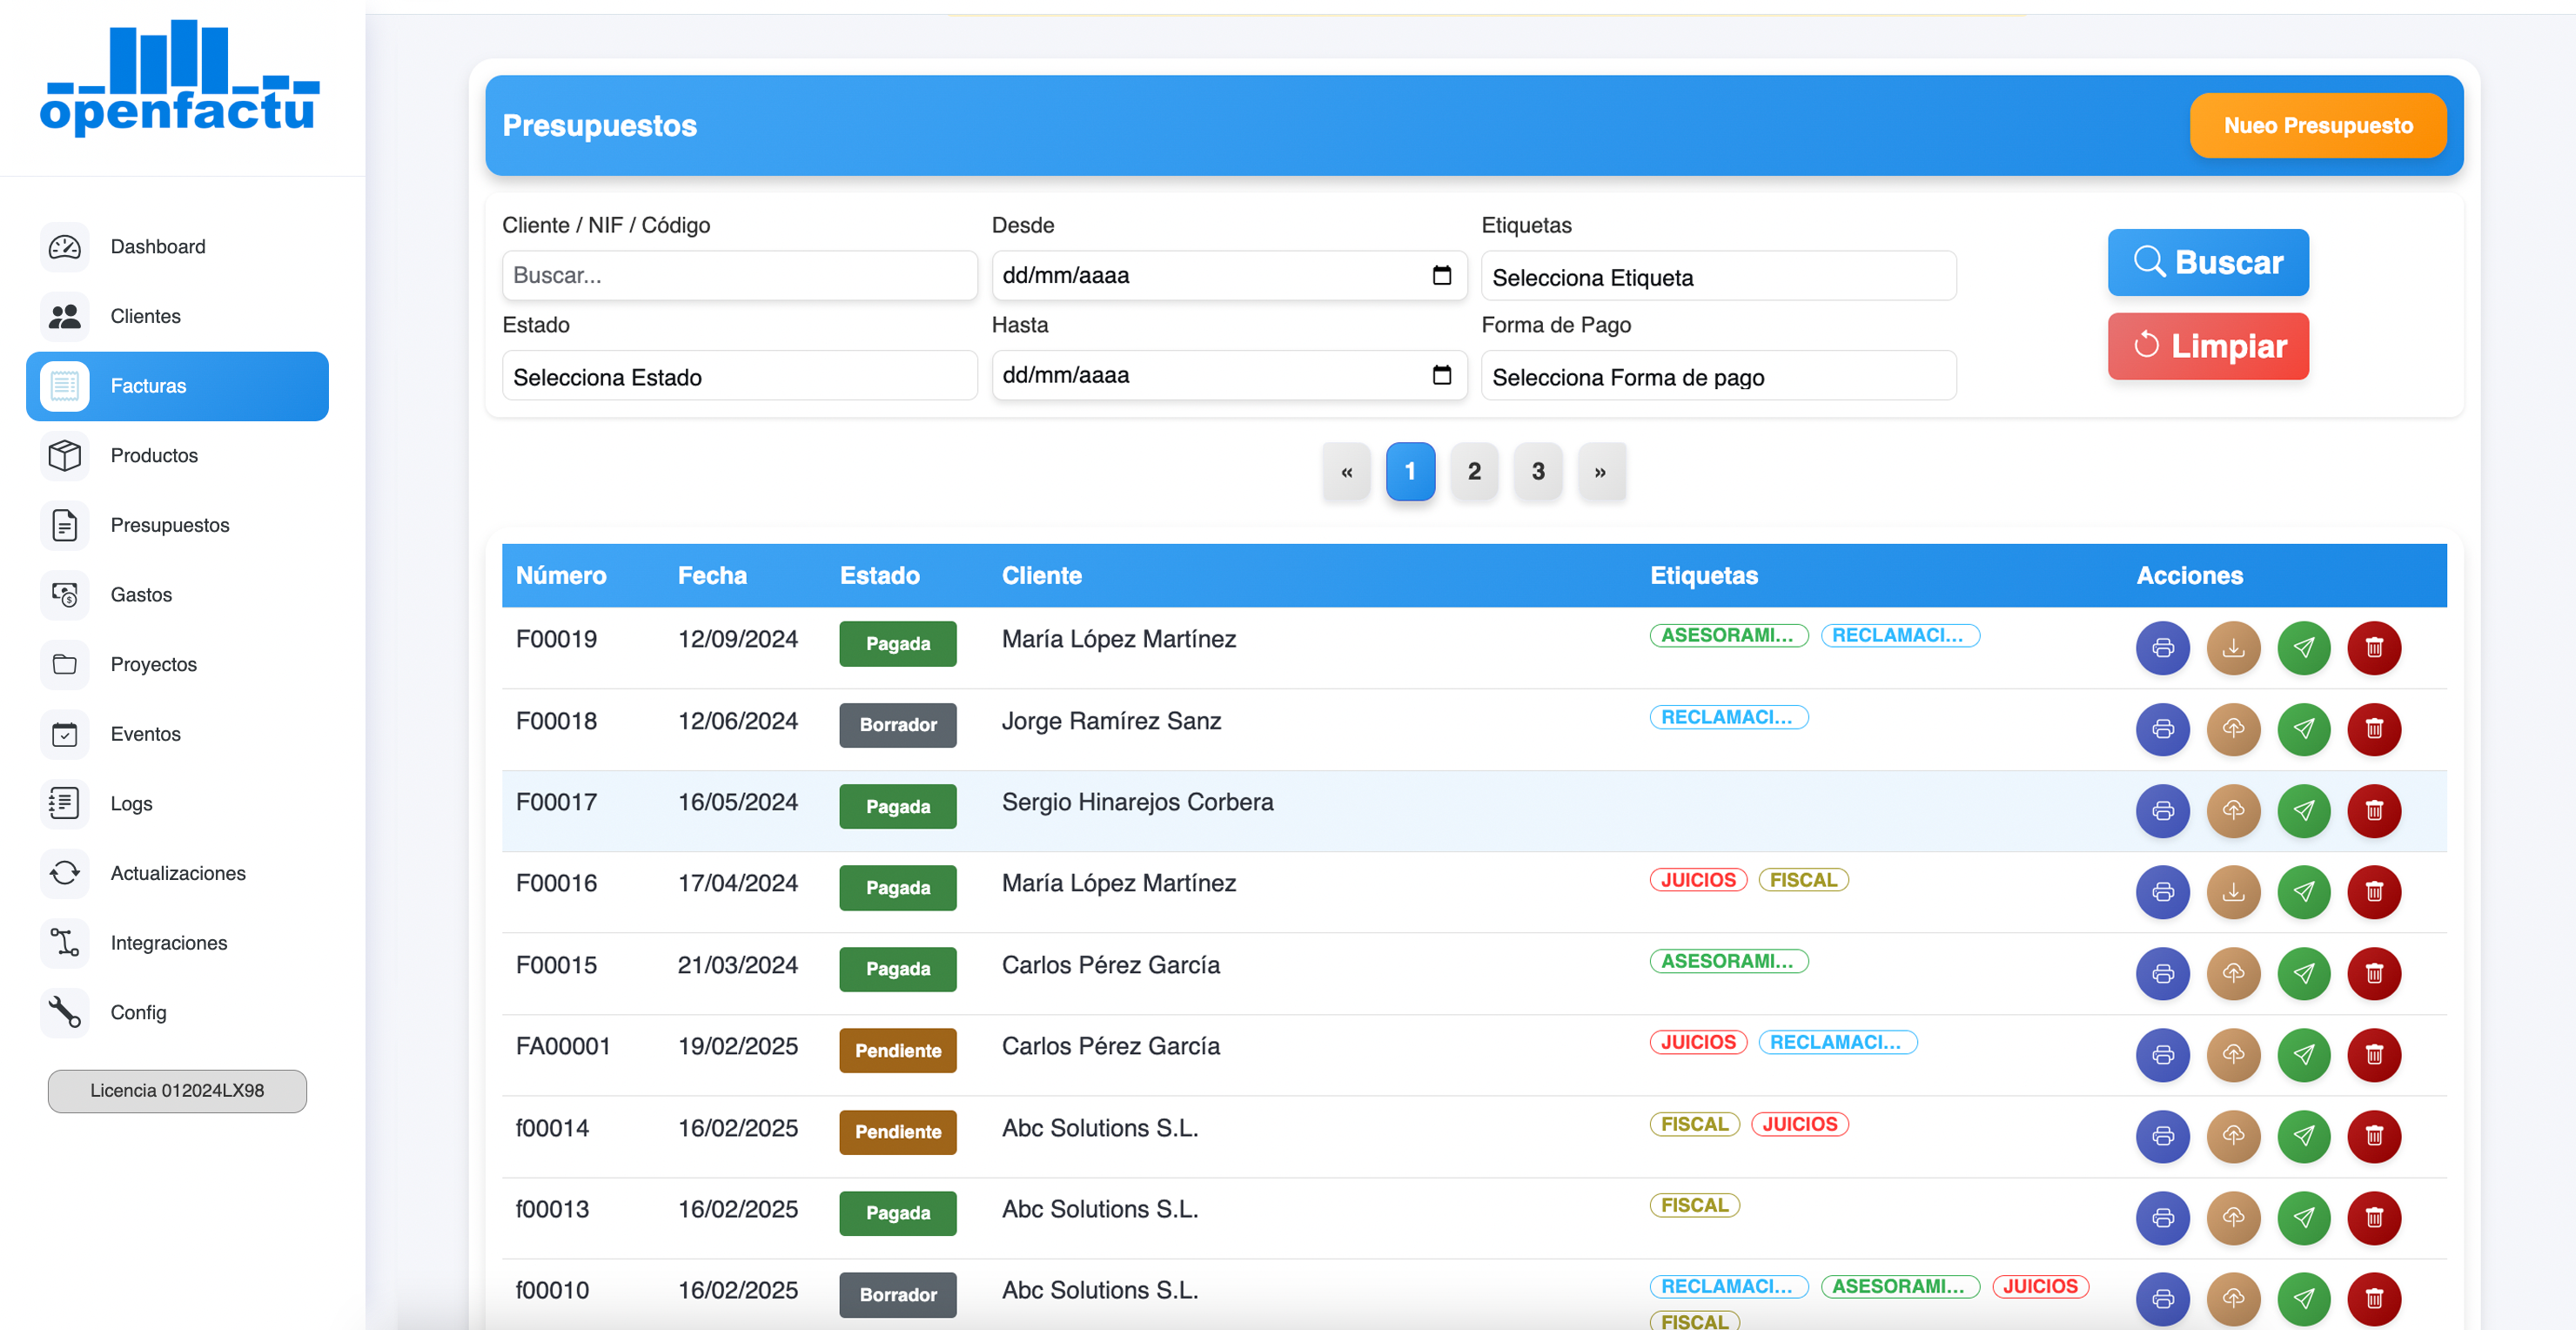Click the Nueo Presupuesto button
This screenshot has width=2576, height=1330.
click(x=2317, y=125)
